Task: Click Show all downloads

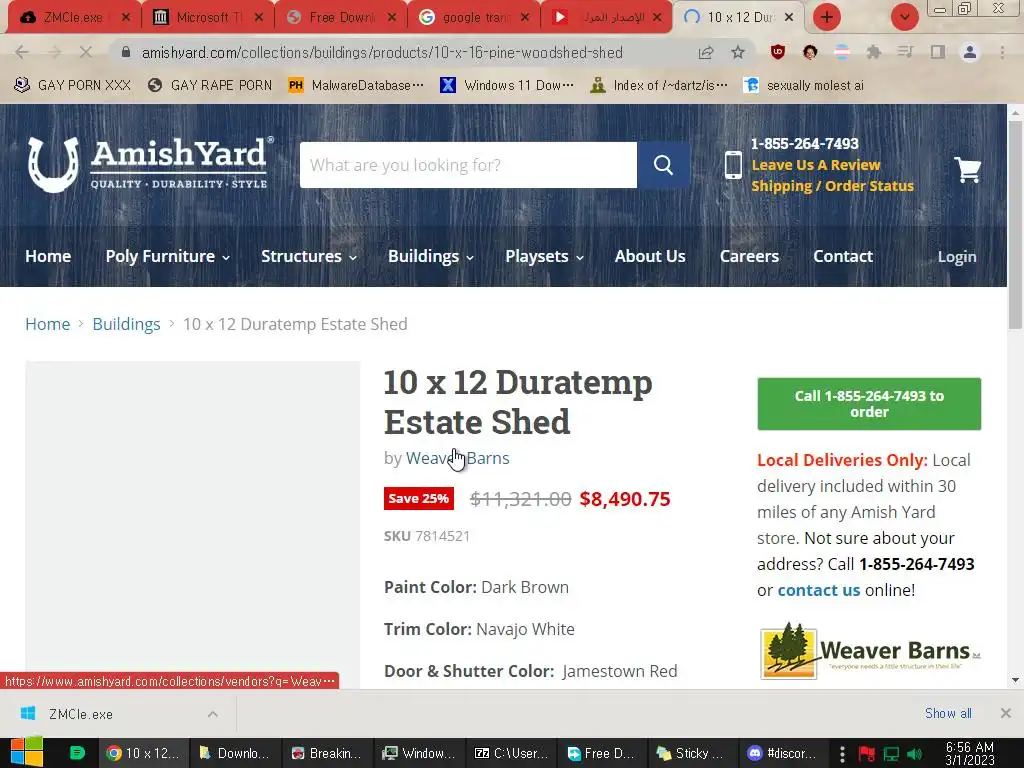Action: click(948, 713)
